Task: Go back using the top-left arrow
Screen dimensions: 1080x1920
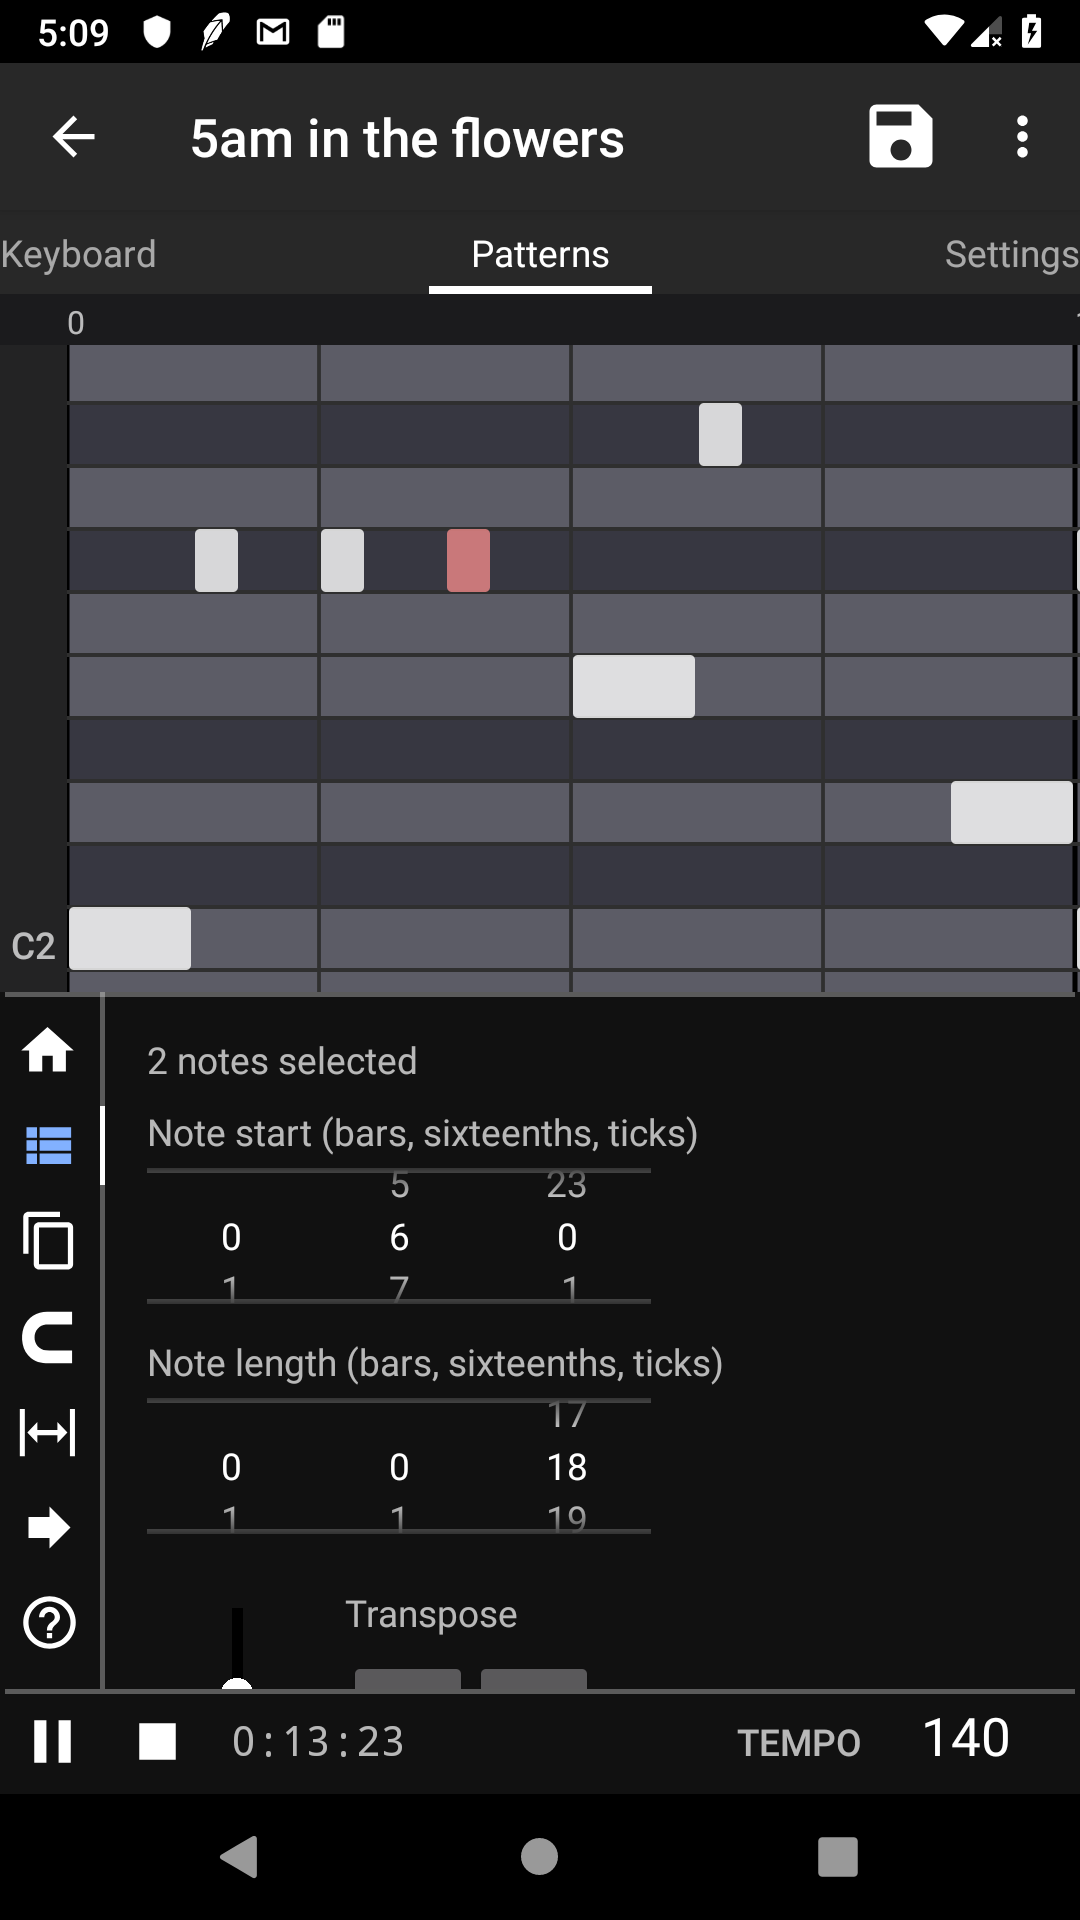Action: 74,136
